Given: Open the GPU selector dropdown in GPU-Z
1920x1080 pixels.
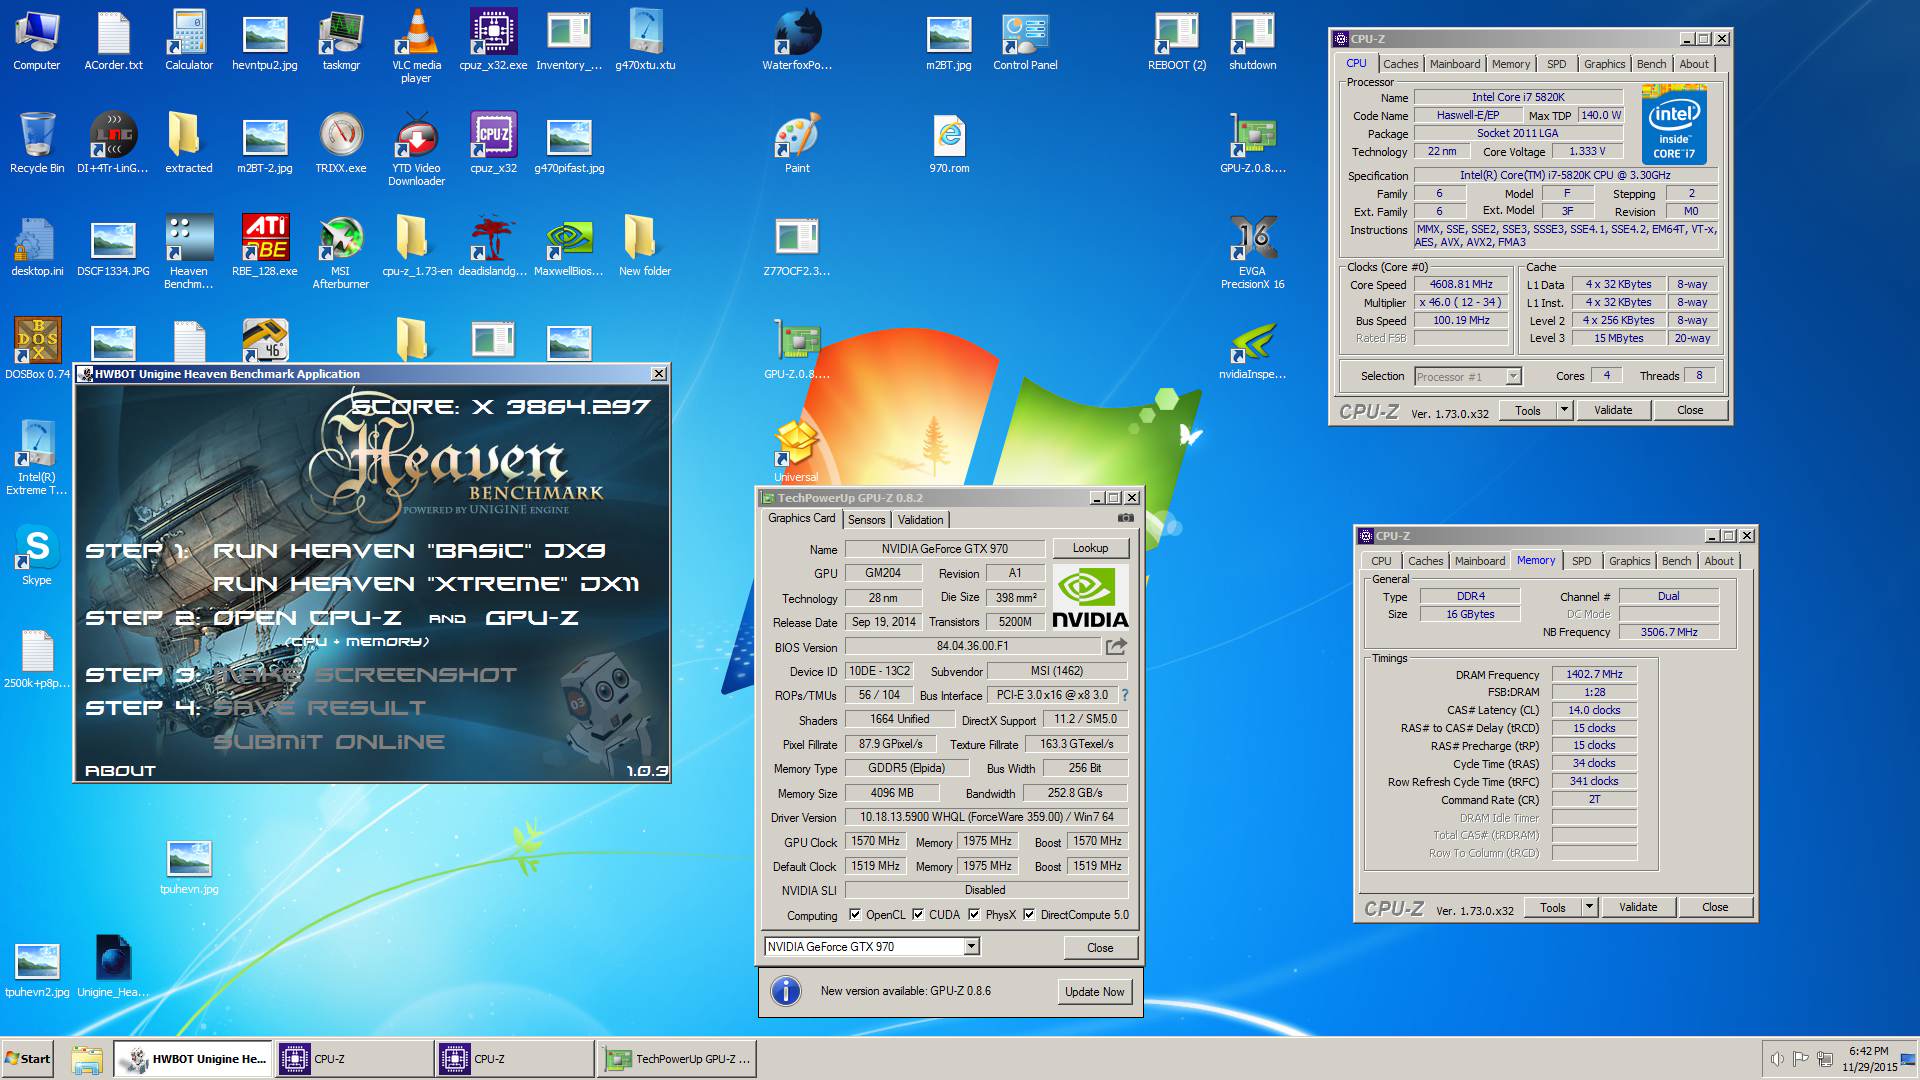Looking at the screenshot, I should pyautogui.click(x=971, y=946).
